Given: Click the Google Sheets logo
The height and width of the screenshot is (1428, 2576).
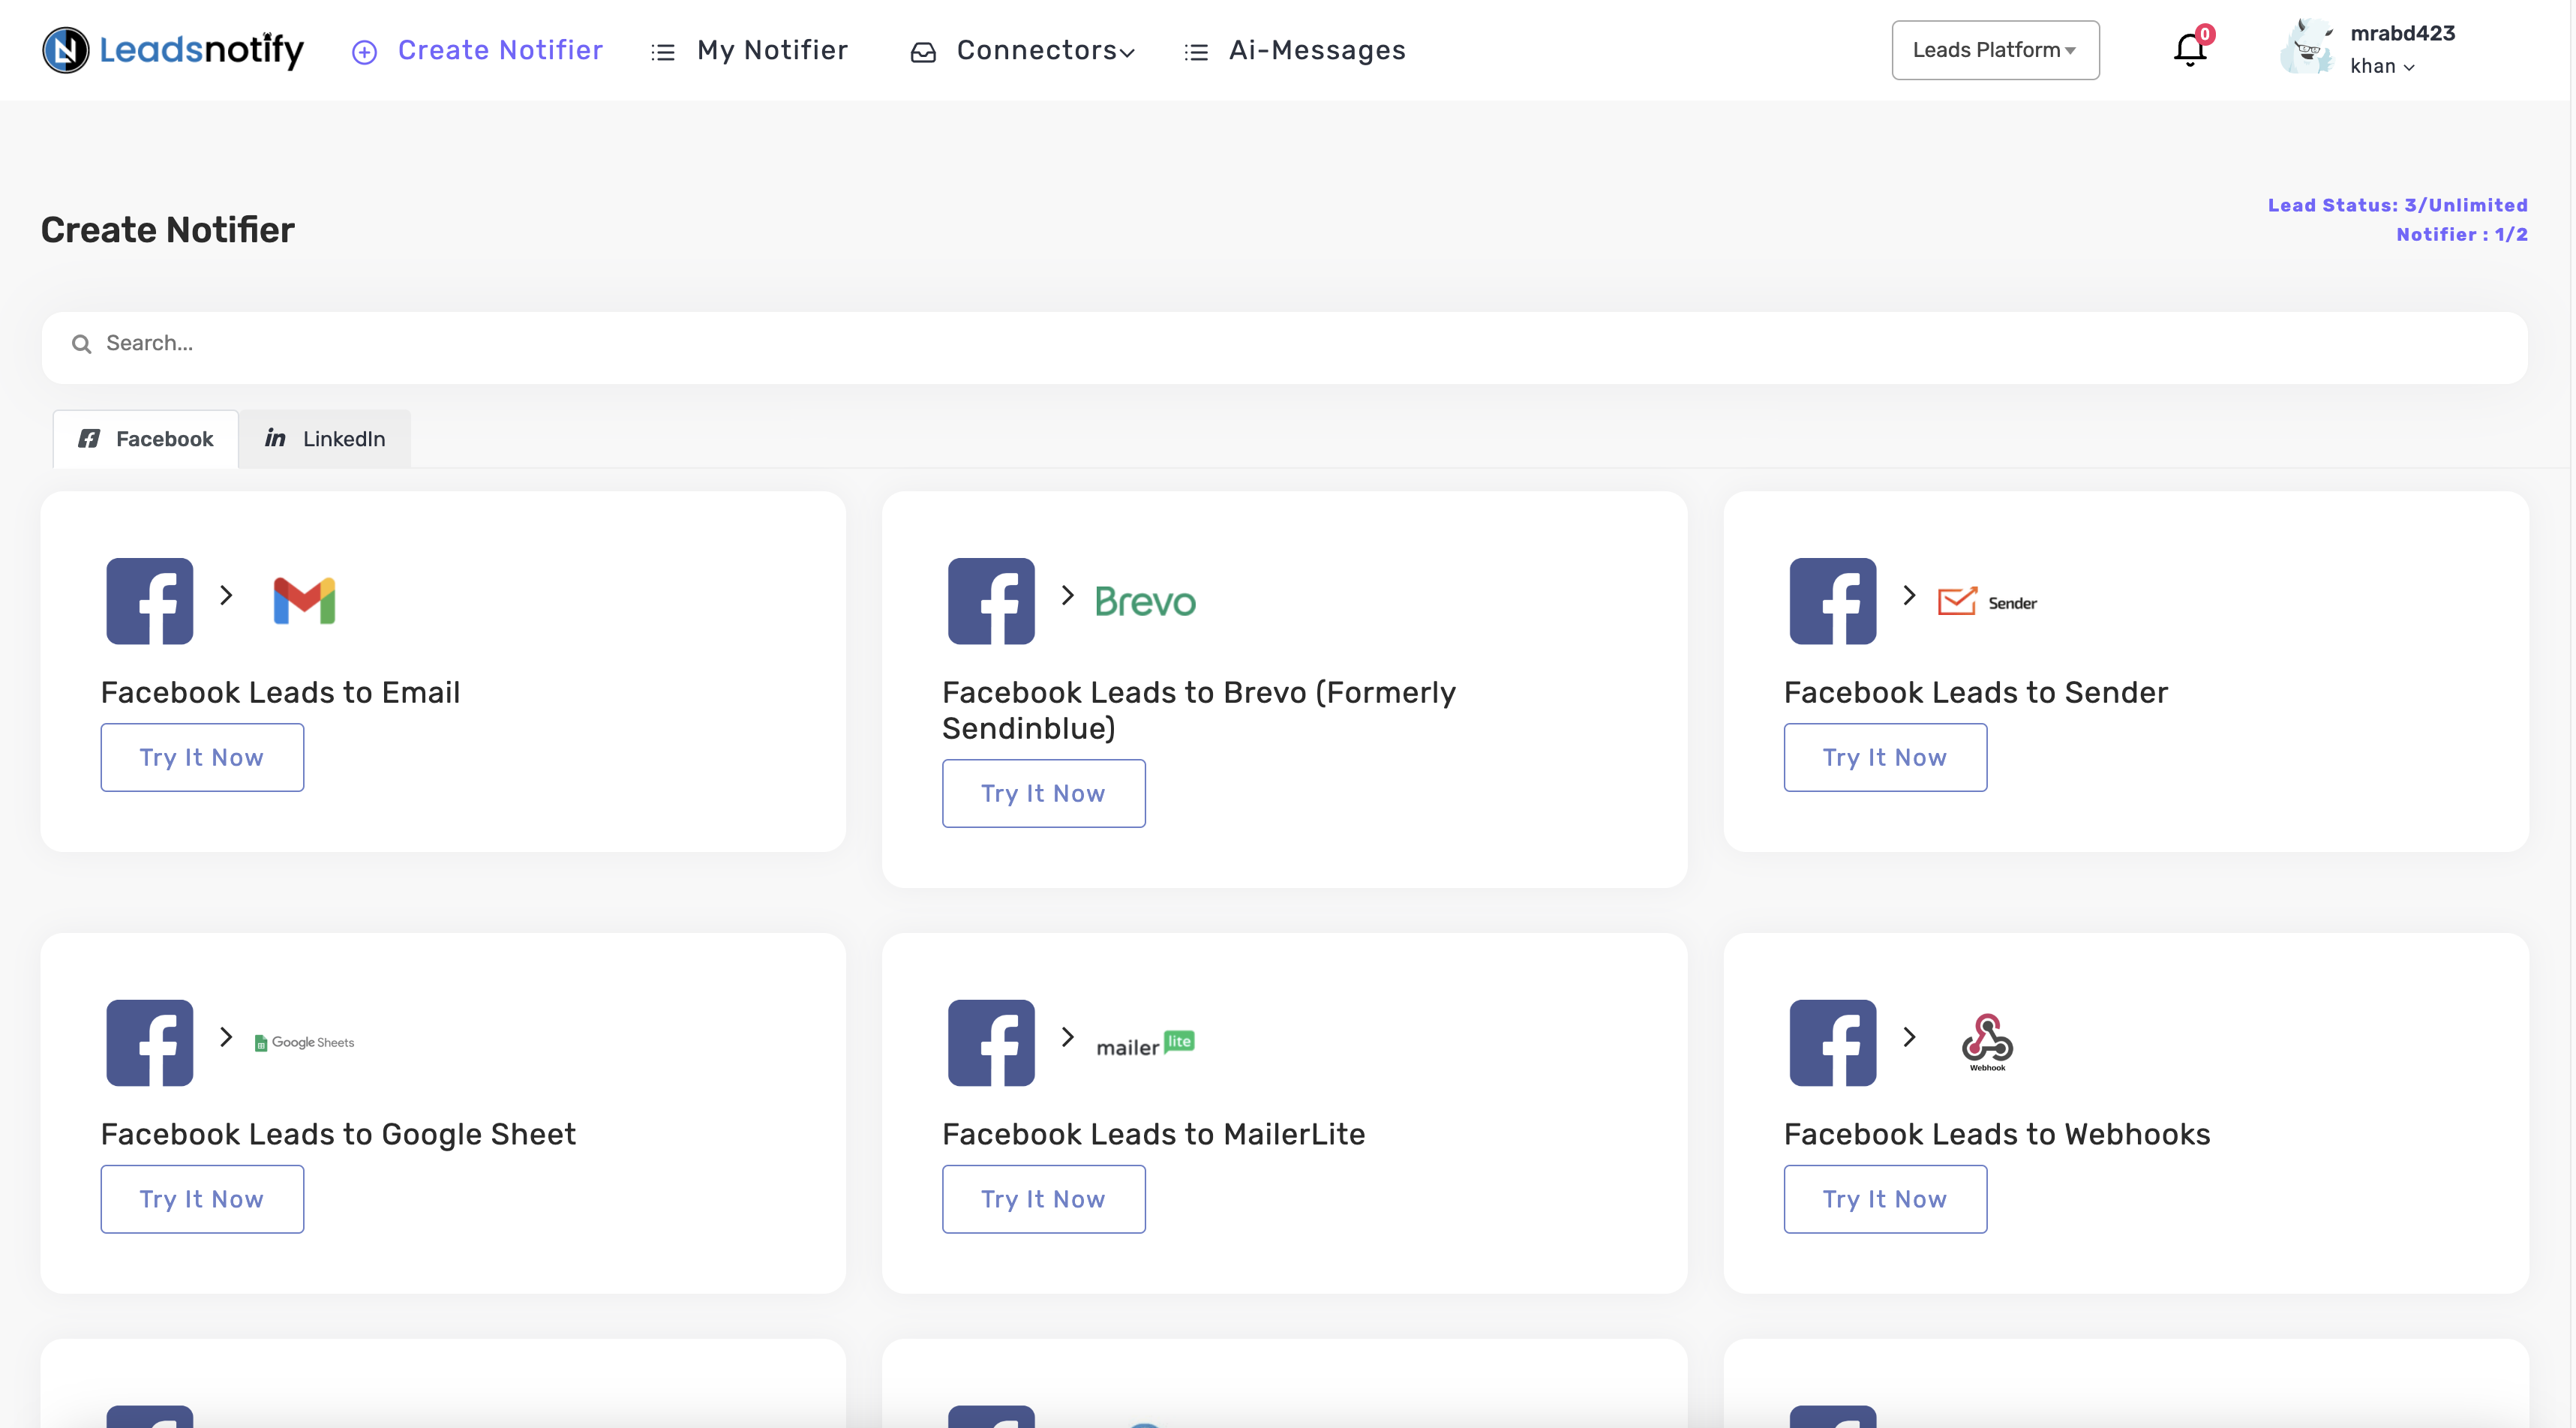Looking at the screenshot, I should [304, 1042].
